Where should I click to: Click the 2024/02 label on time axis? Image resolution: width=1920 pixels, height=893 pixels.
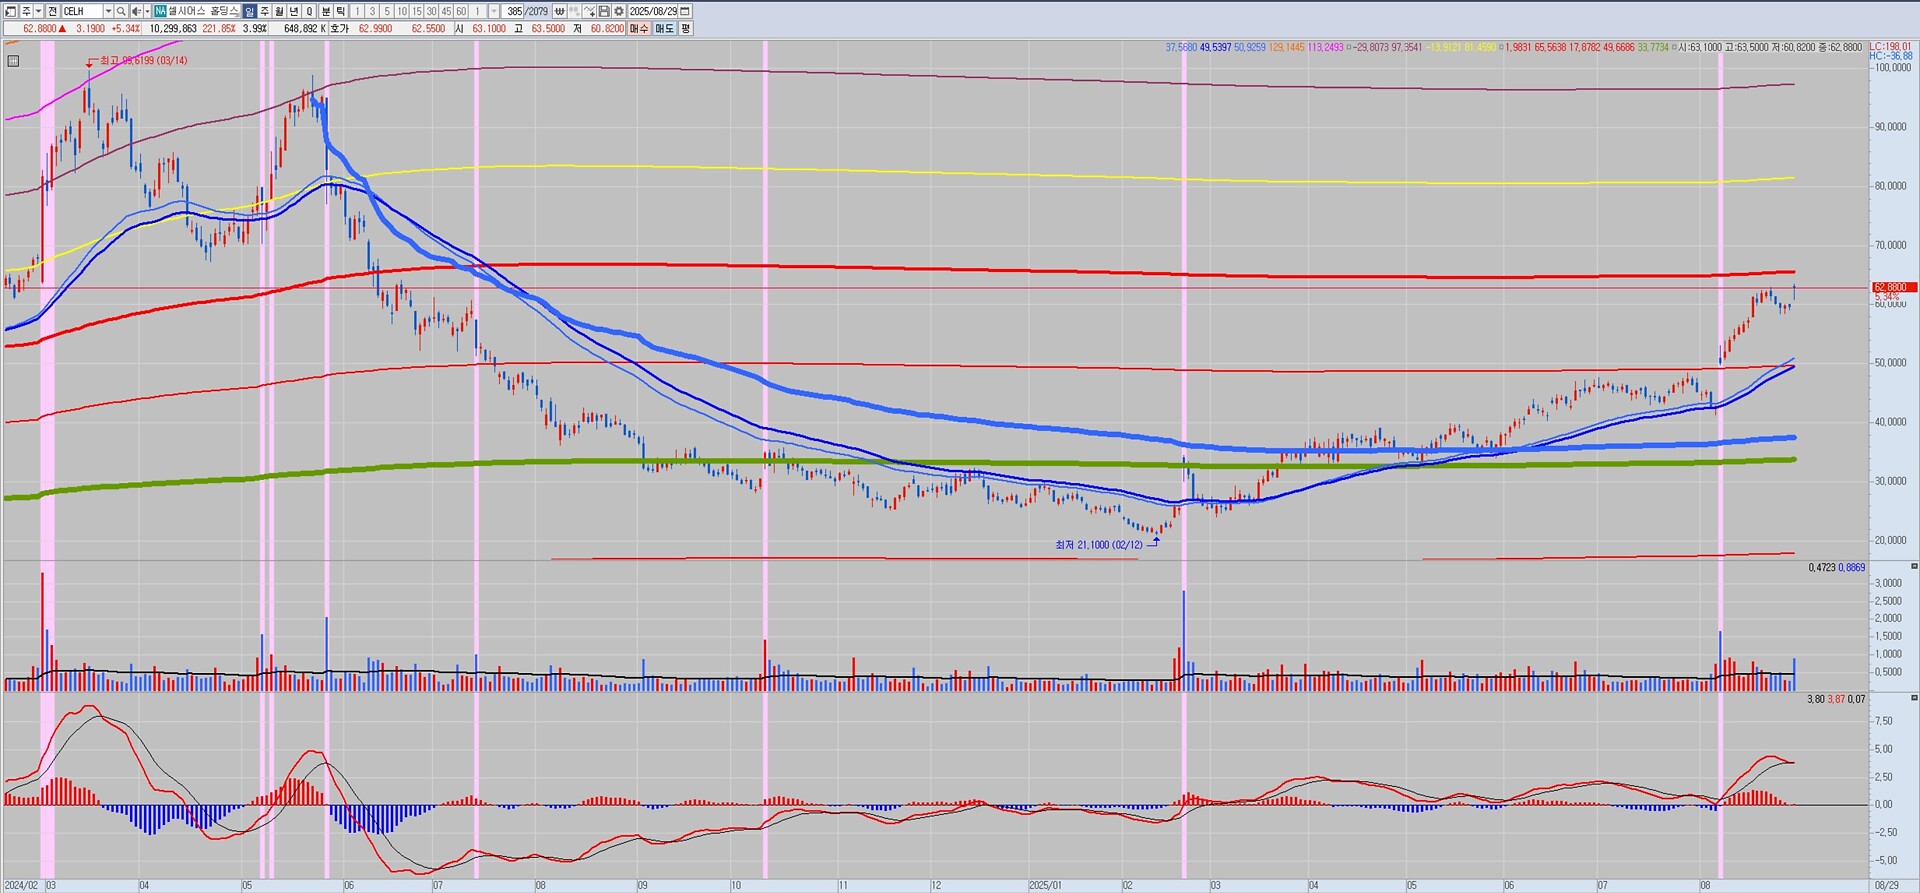pyautogui.click(x=22, y=886)
